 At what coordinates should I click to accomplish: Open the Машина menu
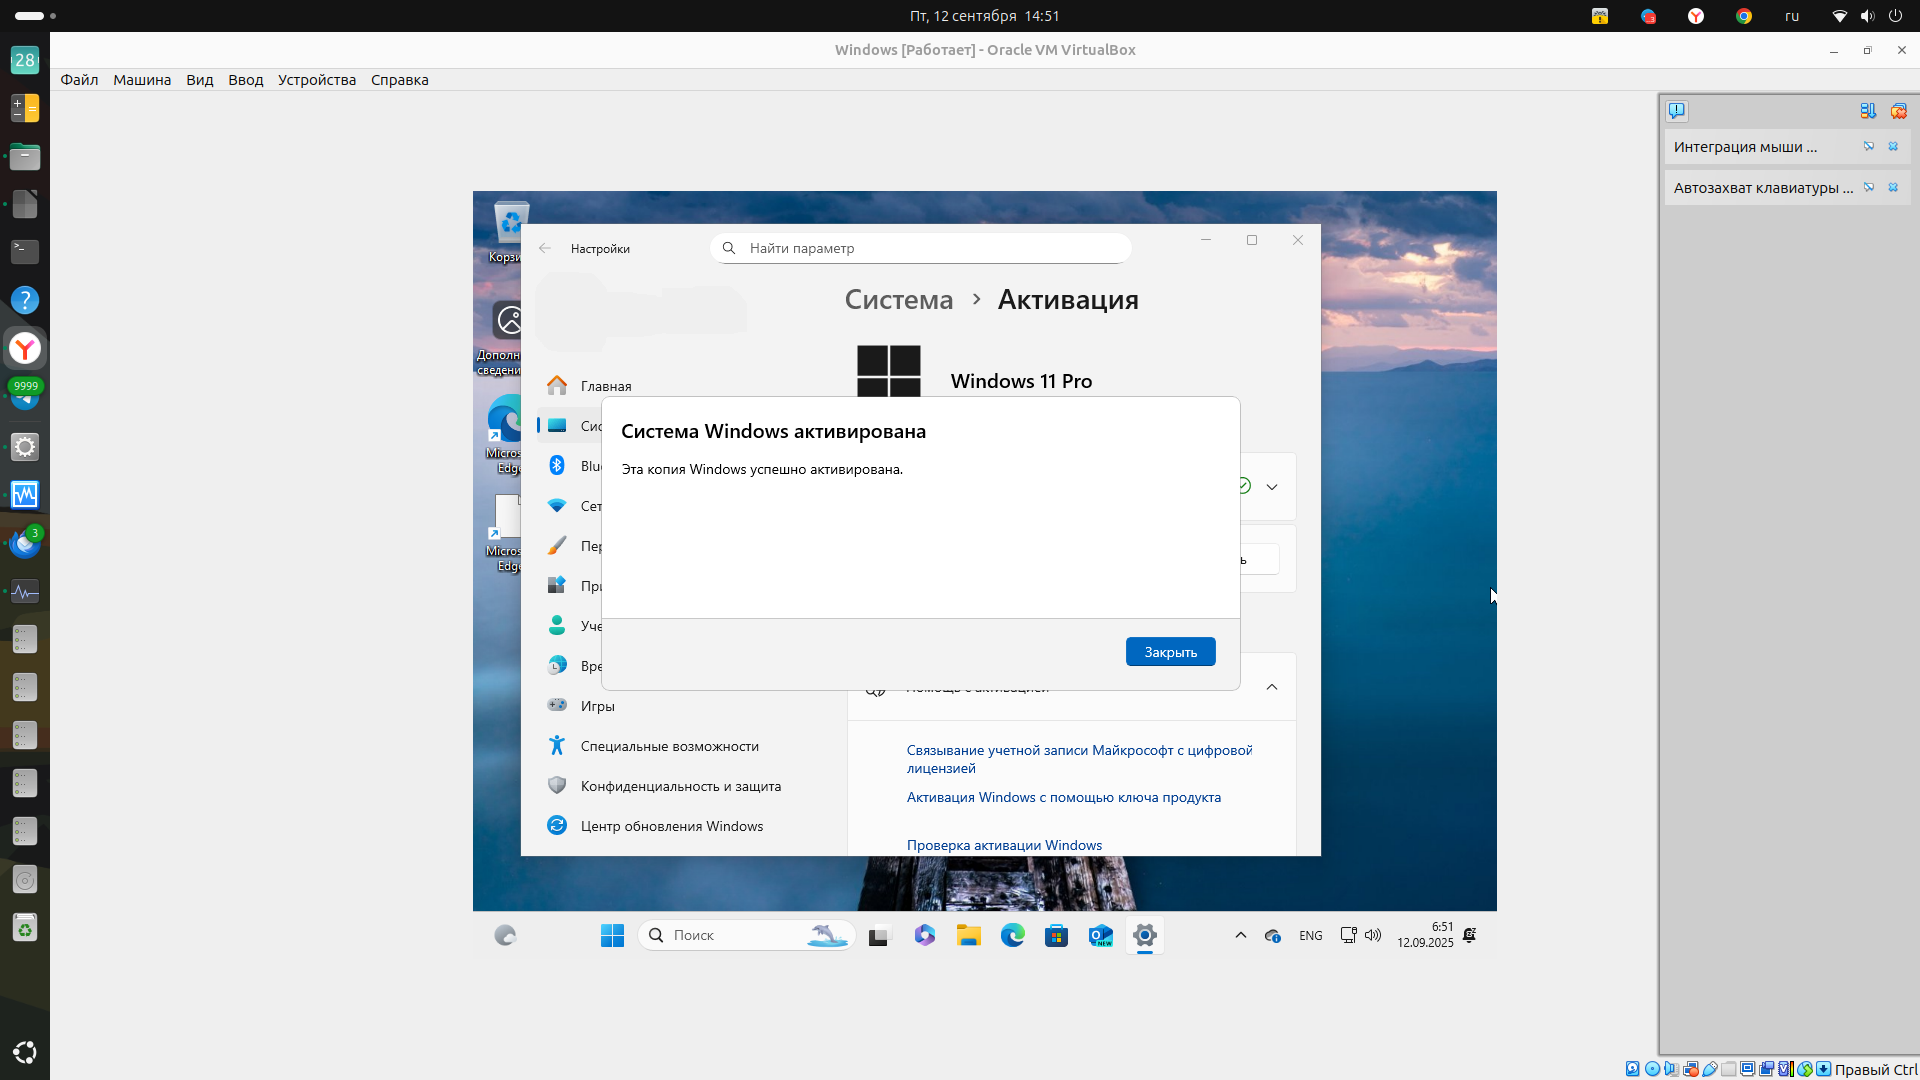[x=142, y=80]
